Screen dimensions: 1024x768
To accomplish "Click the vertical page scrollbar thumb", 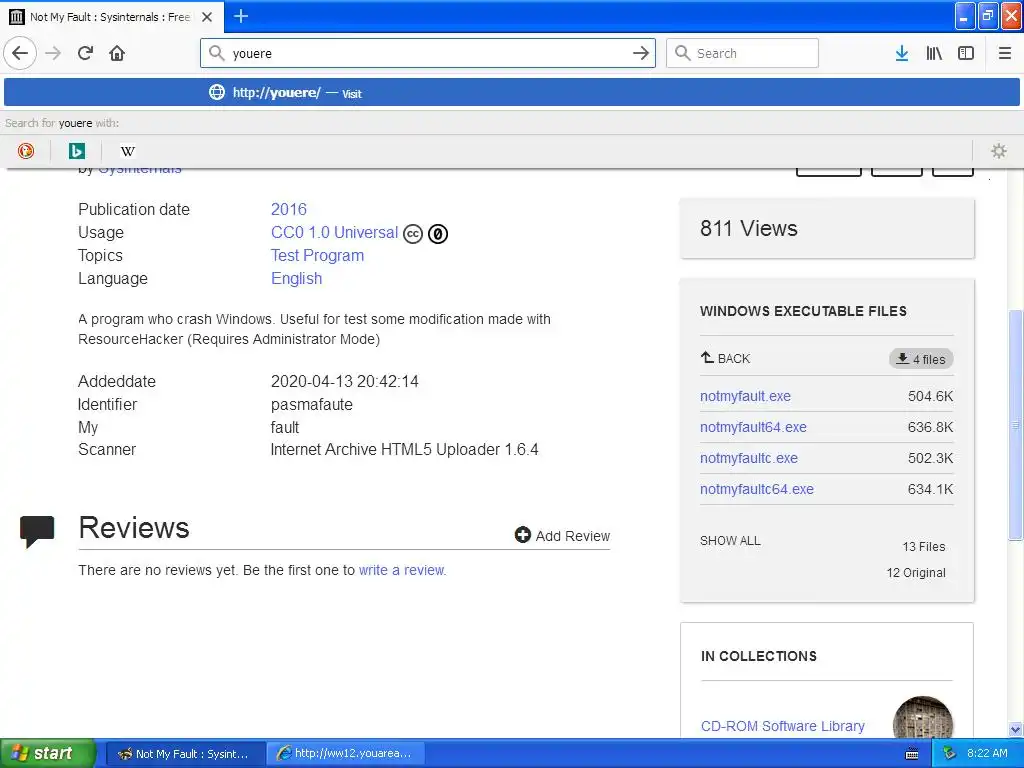I will pyautogui.click(x=1016, y=424).
